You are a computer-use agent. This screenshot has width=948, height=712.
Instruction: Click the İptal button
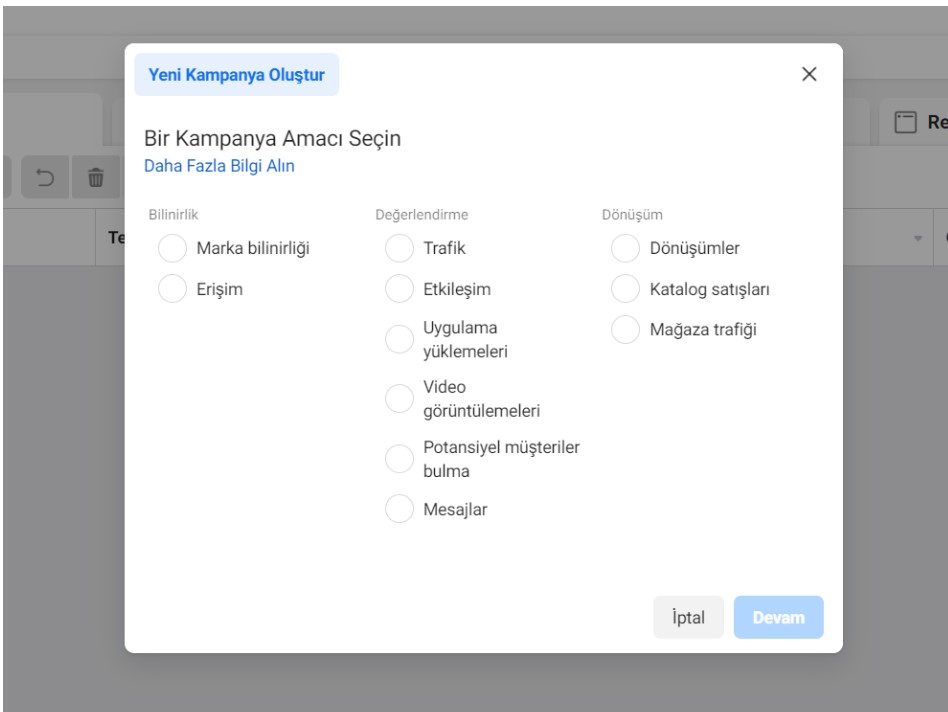click(688, 617)
